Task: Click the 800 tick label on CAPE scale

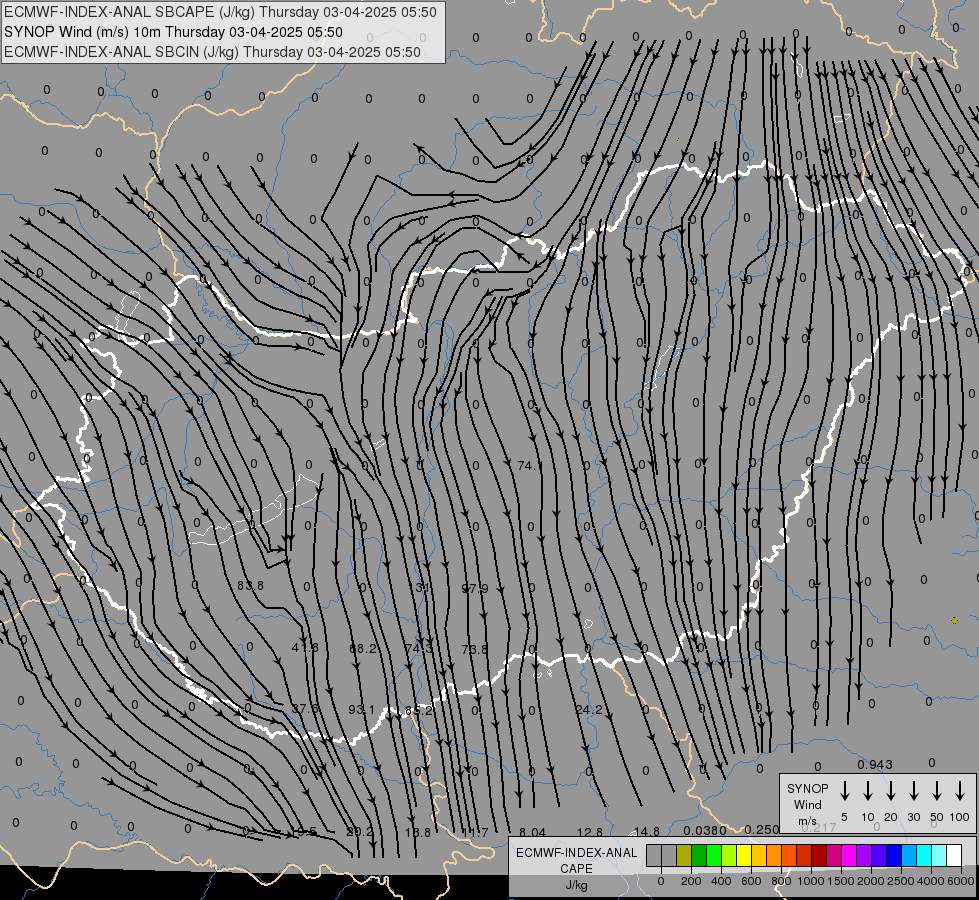Action: [780, 881]
